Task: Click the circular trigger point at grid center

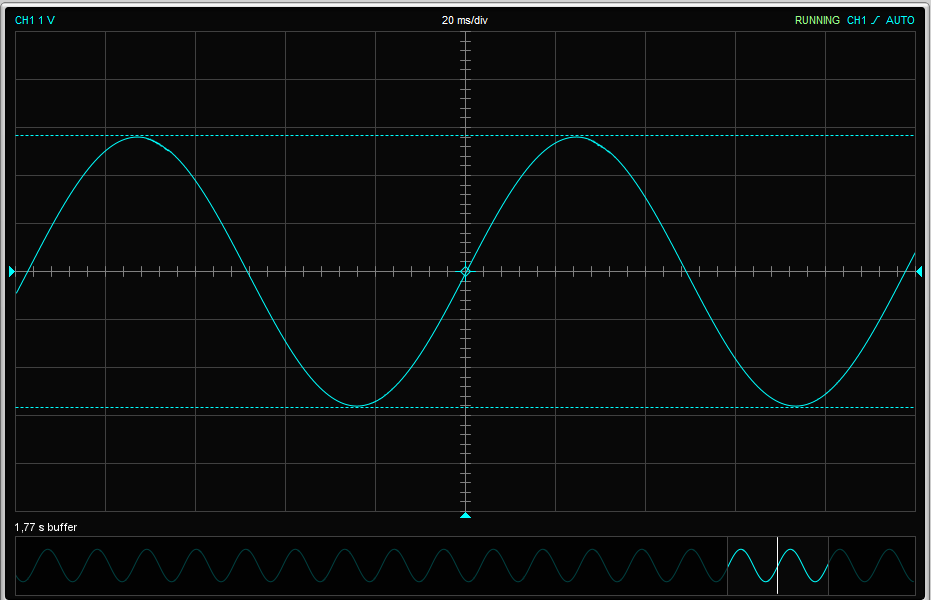Action: pyautogui.click(x=465, y=271)
